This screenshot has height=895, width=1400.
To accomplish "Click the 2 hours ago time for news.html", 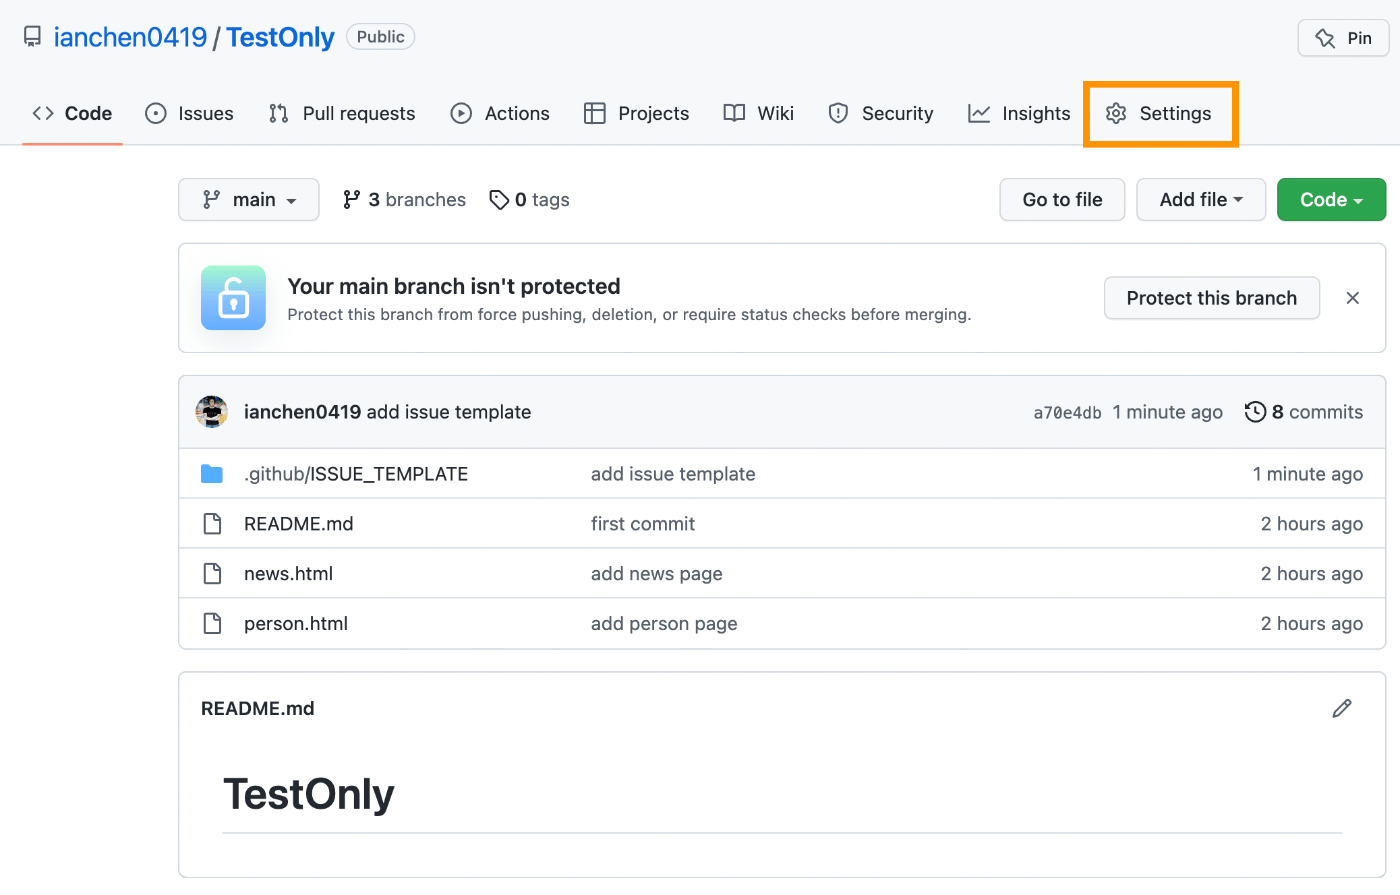I will coord(1312,574).
